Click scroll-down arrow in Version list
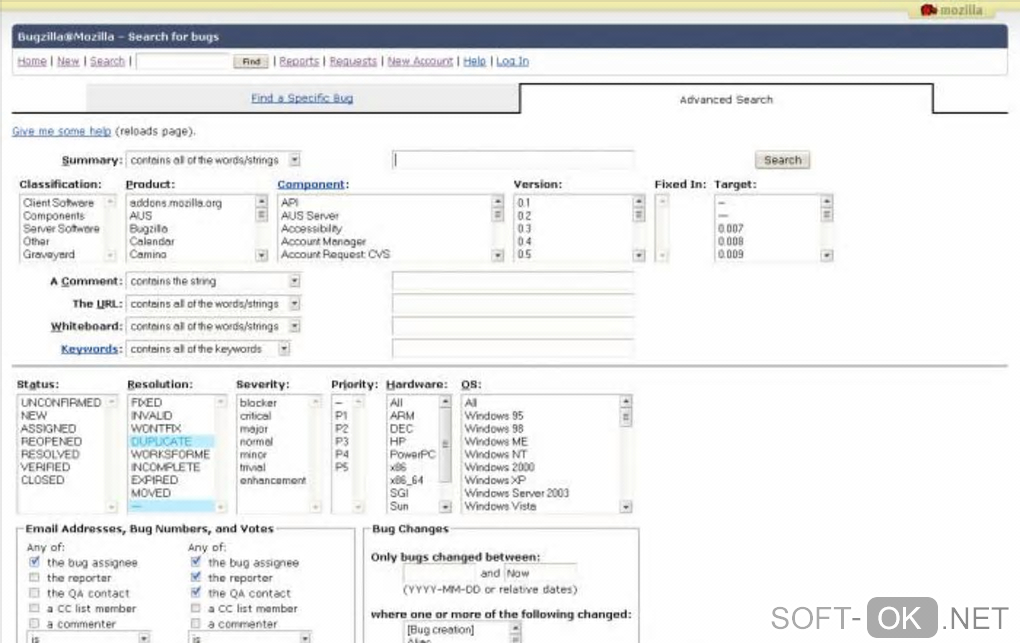Viewport: 1020px width, 643px height. coord(639,255)
